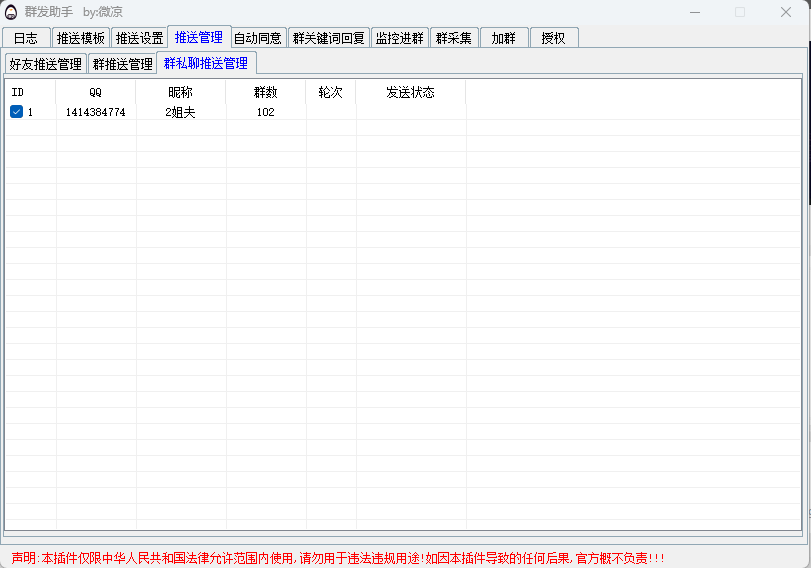Close the 群发助手 window
Screen dimensions: 811x568
(786, 12)
